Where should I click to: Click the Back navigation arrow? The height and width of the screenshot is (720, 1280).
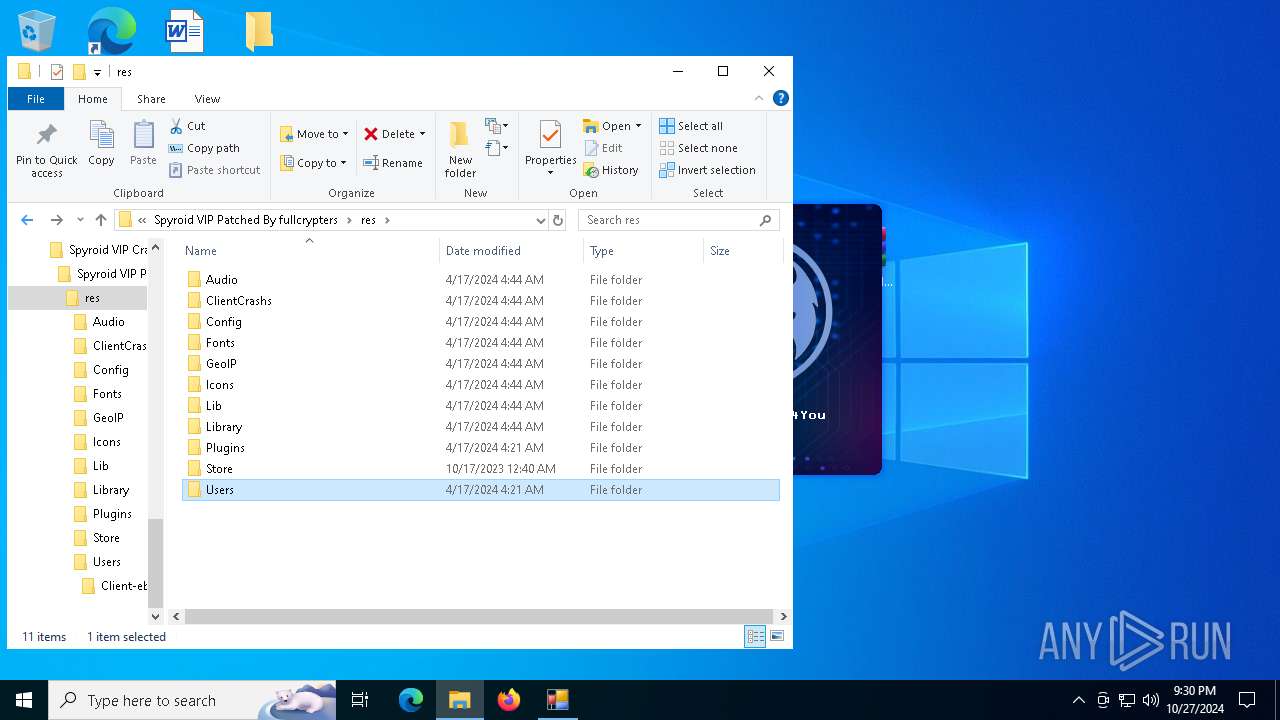[27, 220]
